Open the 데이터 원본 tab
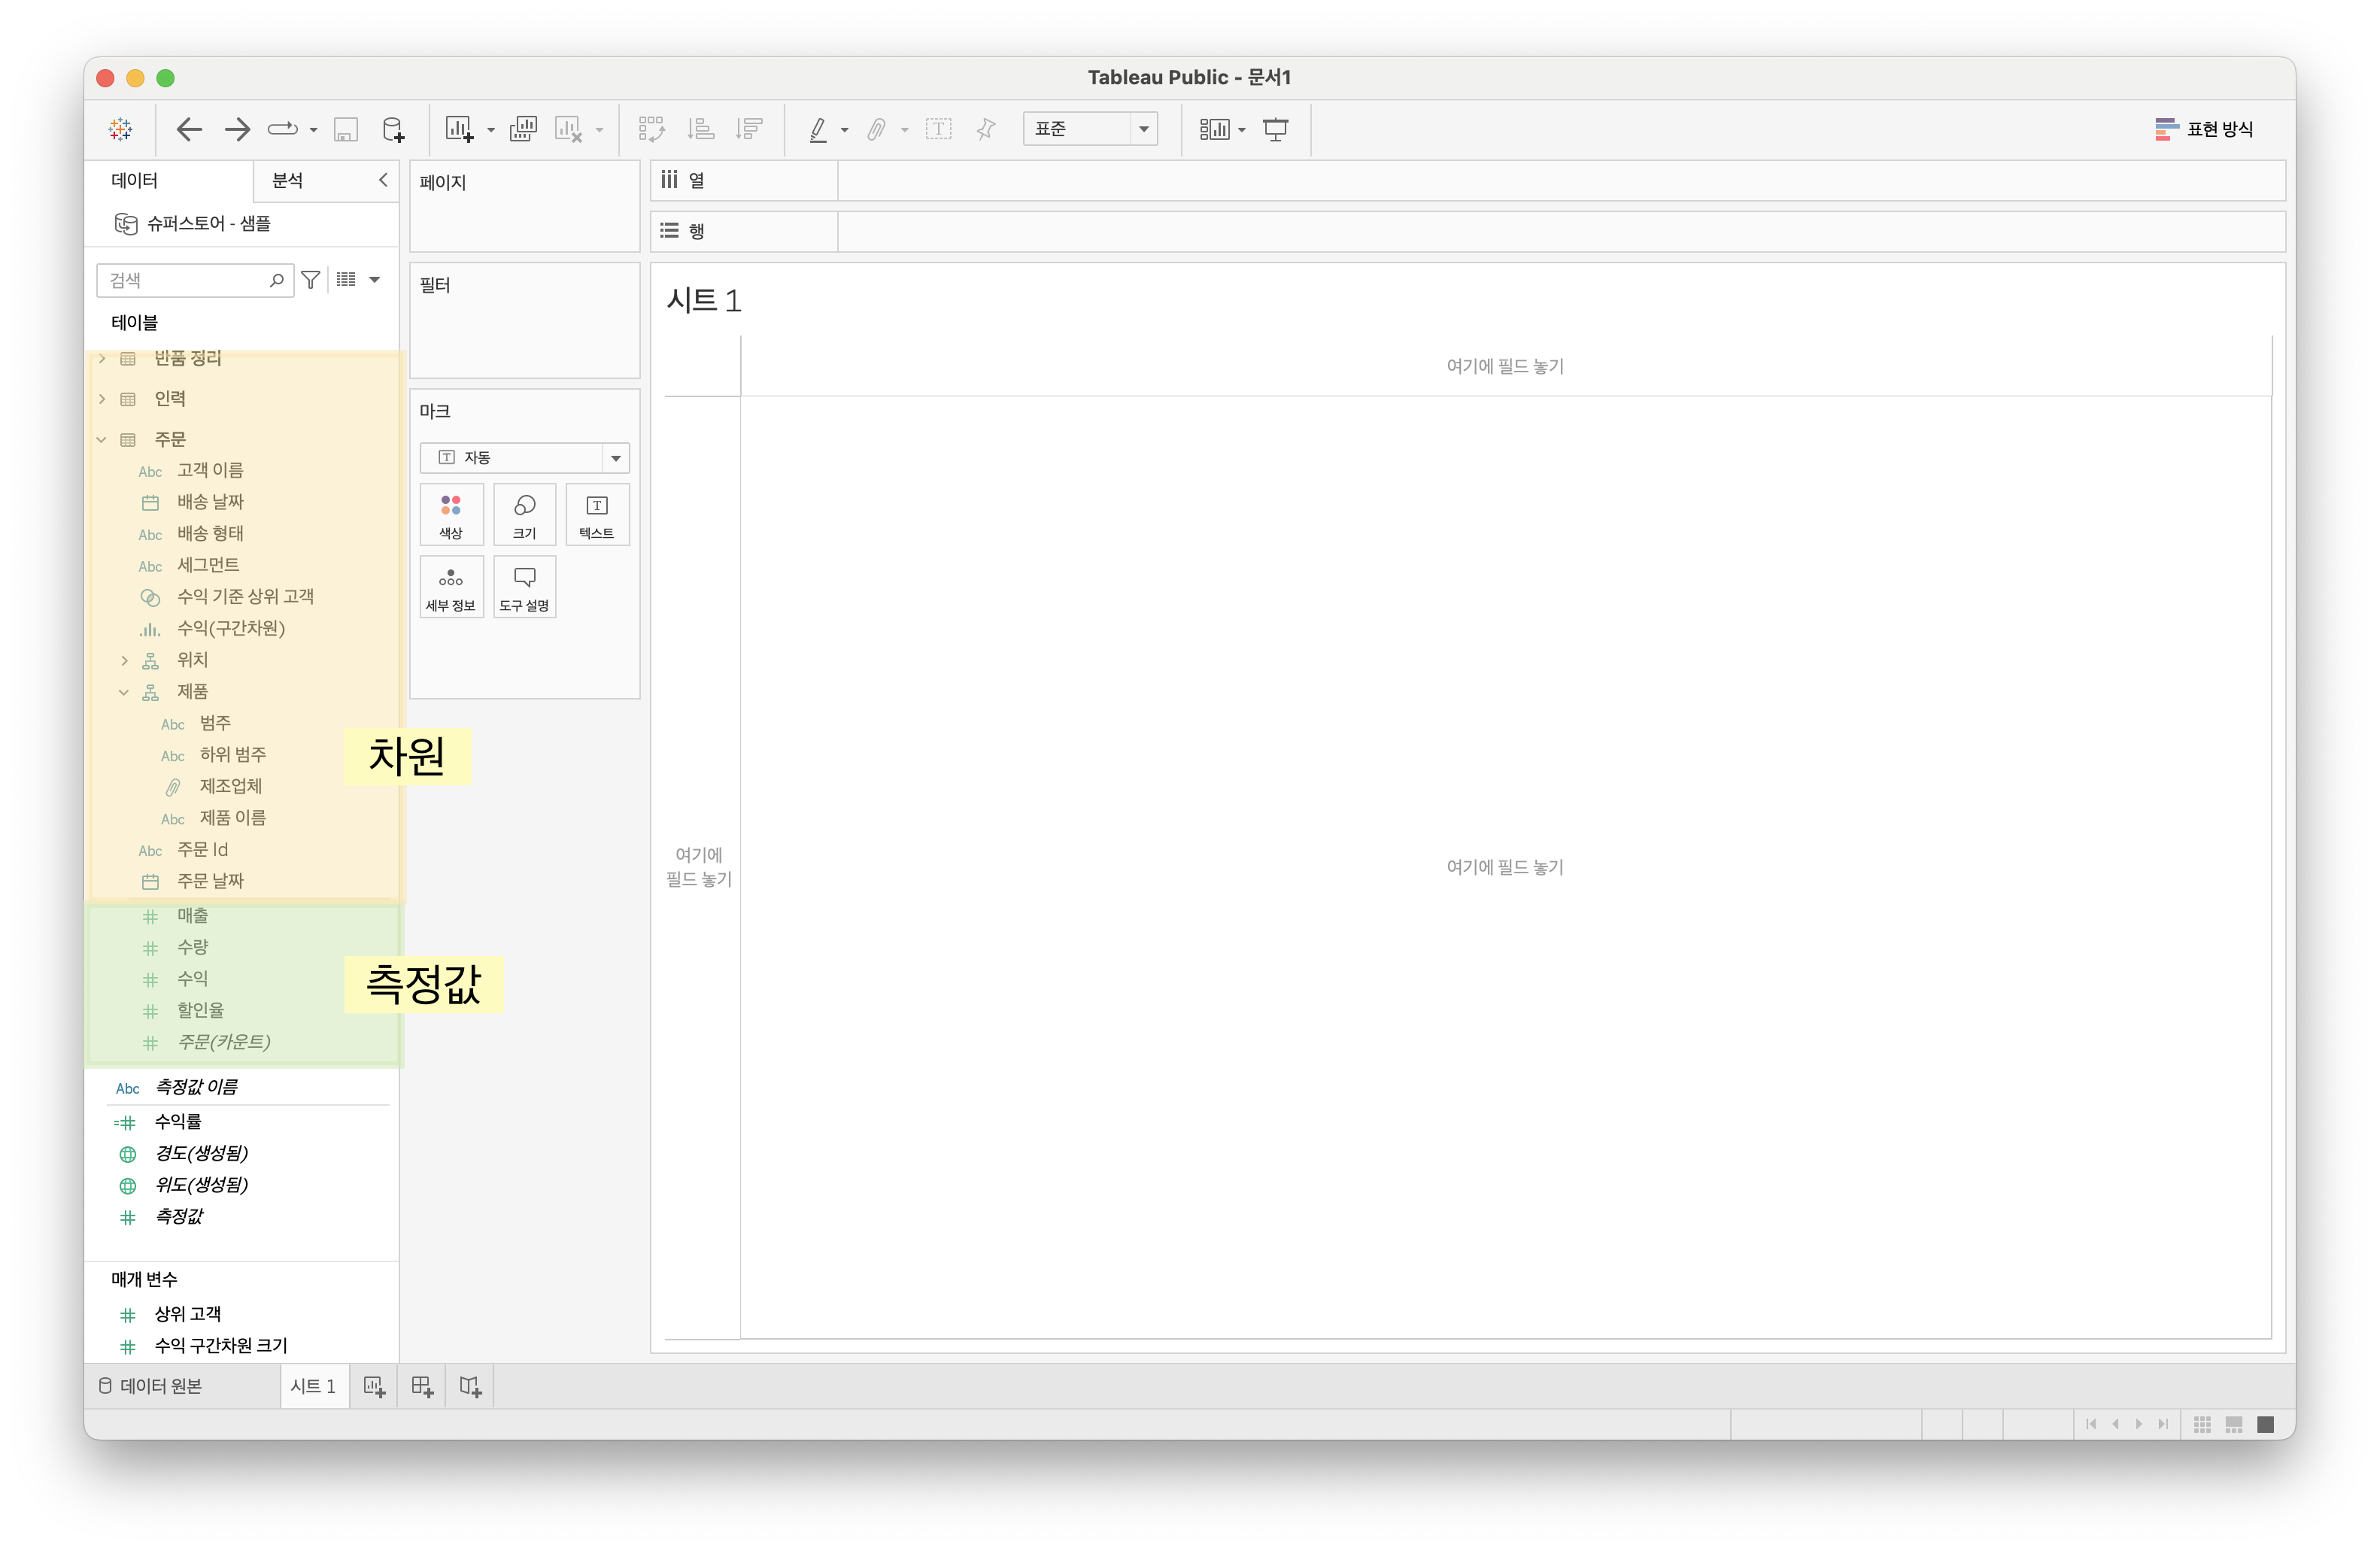 click(151, 1386)
